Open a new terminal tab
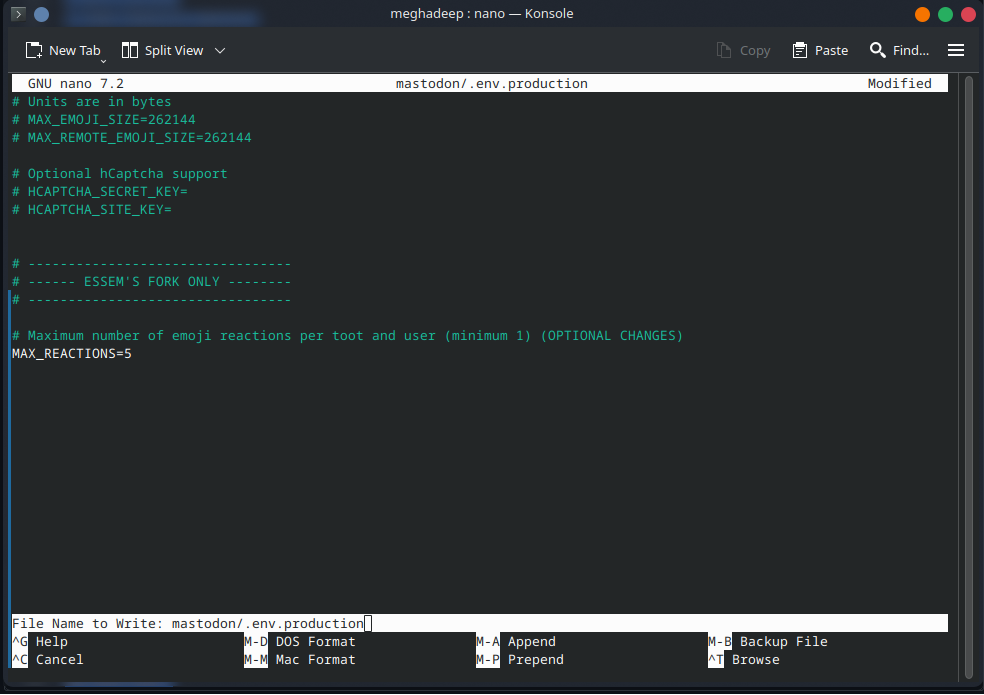 [x=62, y=50]
